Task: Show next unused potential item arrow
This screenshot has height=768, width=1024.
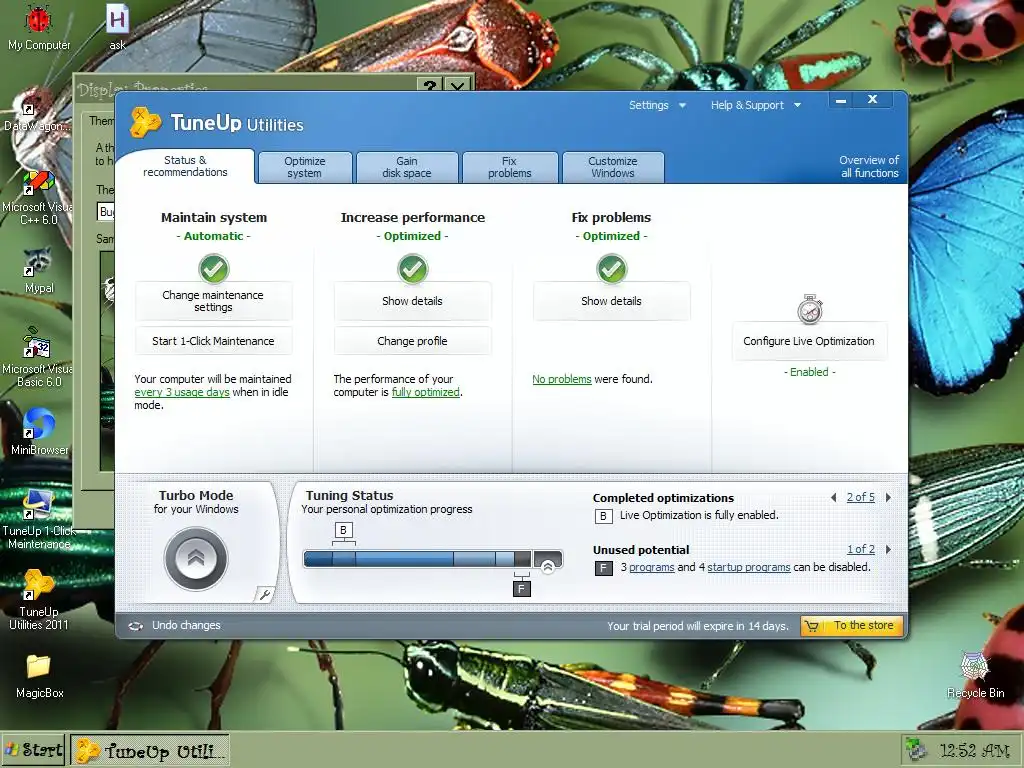Action: pos(888,550)
